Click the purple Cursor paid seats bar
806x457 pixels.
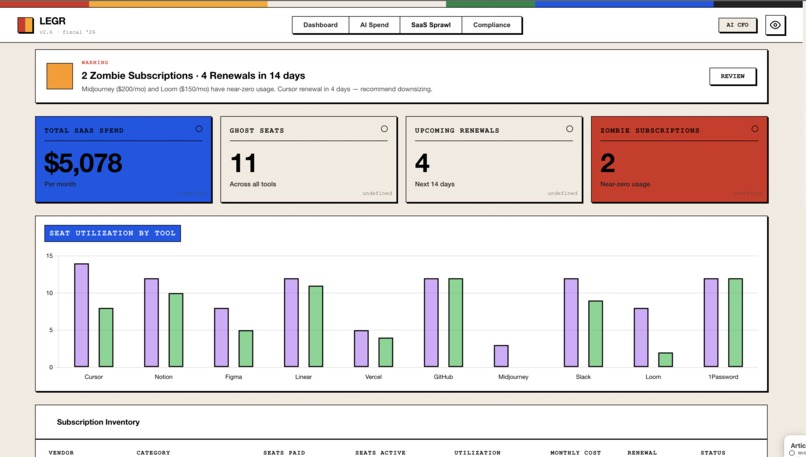(81, 315)
